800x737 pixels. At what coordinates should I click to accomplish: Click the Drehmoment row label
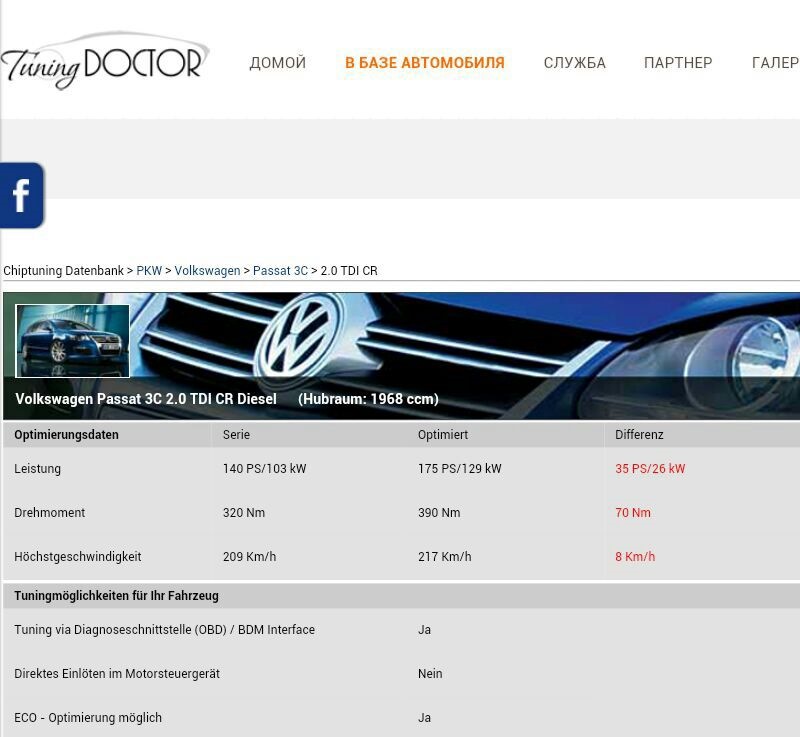[x=49, y=513]
